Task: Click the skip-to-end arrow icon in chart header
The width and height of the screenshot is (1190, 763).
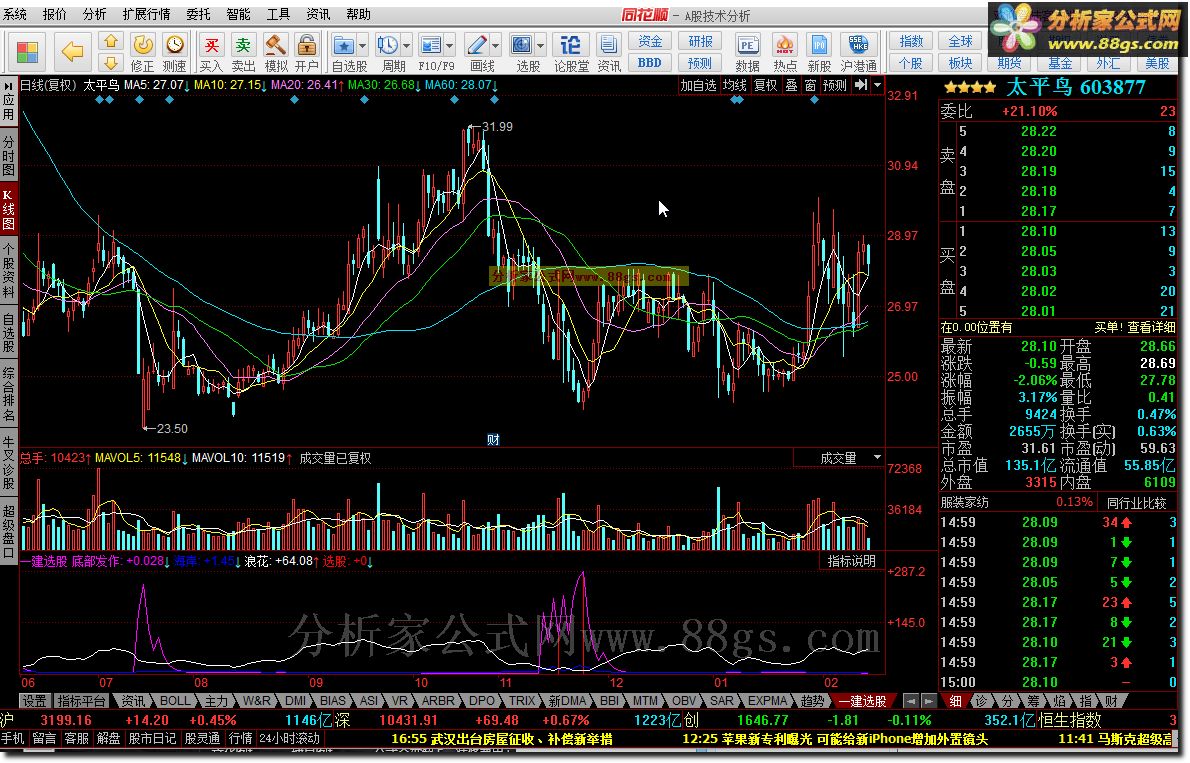Action: (861, 85)
